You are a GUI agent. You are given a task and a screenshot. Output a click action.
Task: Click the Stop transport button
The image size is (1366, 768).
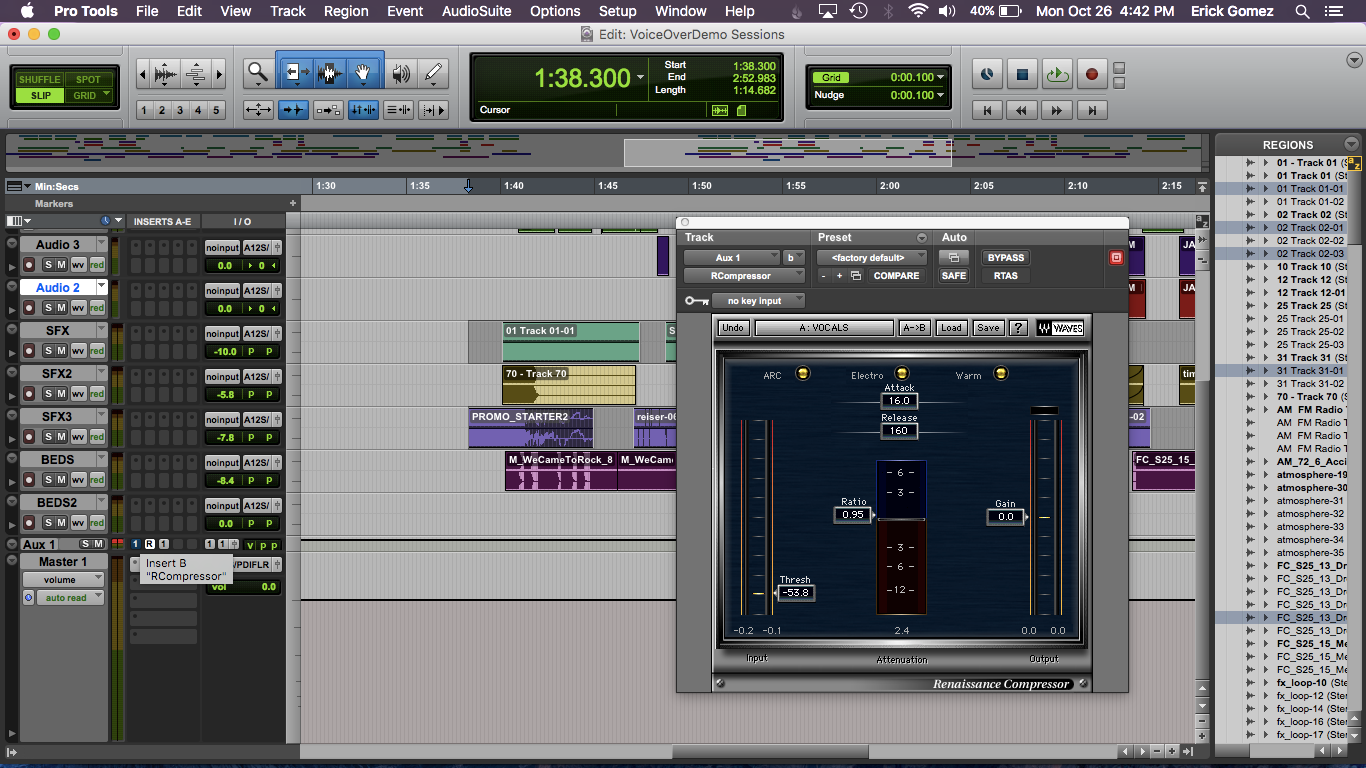pyautogui.click(x=1022, y=74)
